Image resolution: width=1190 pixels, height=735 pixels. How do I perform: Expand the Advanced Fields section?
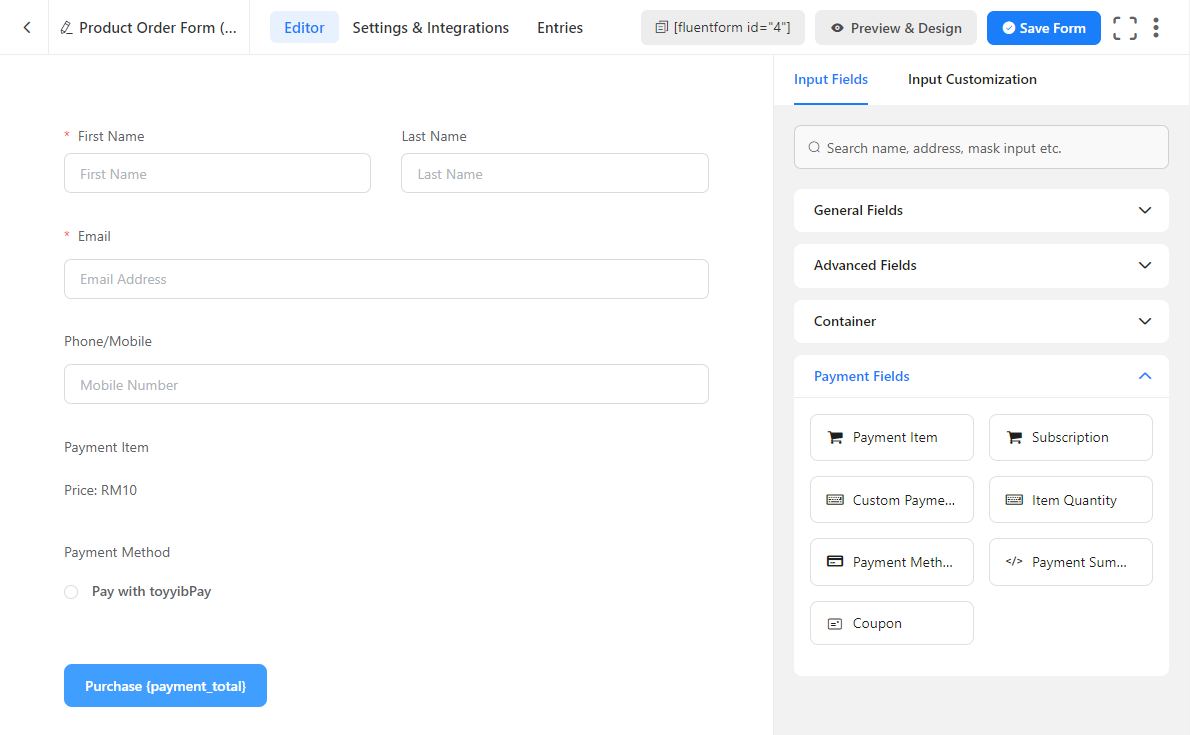pyautogui.click(x=980, y=266)
